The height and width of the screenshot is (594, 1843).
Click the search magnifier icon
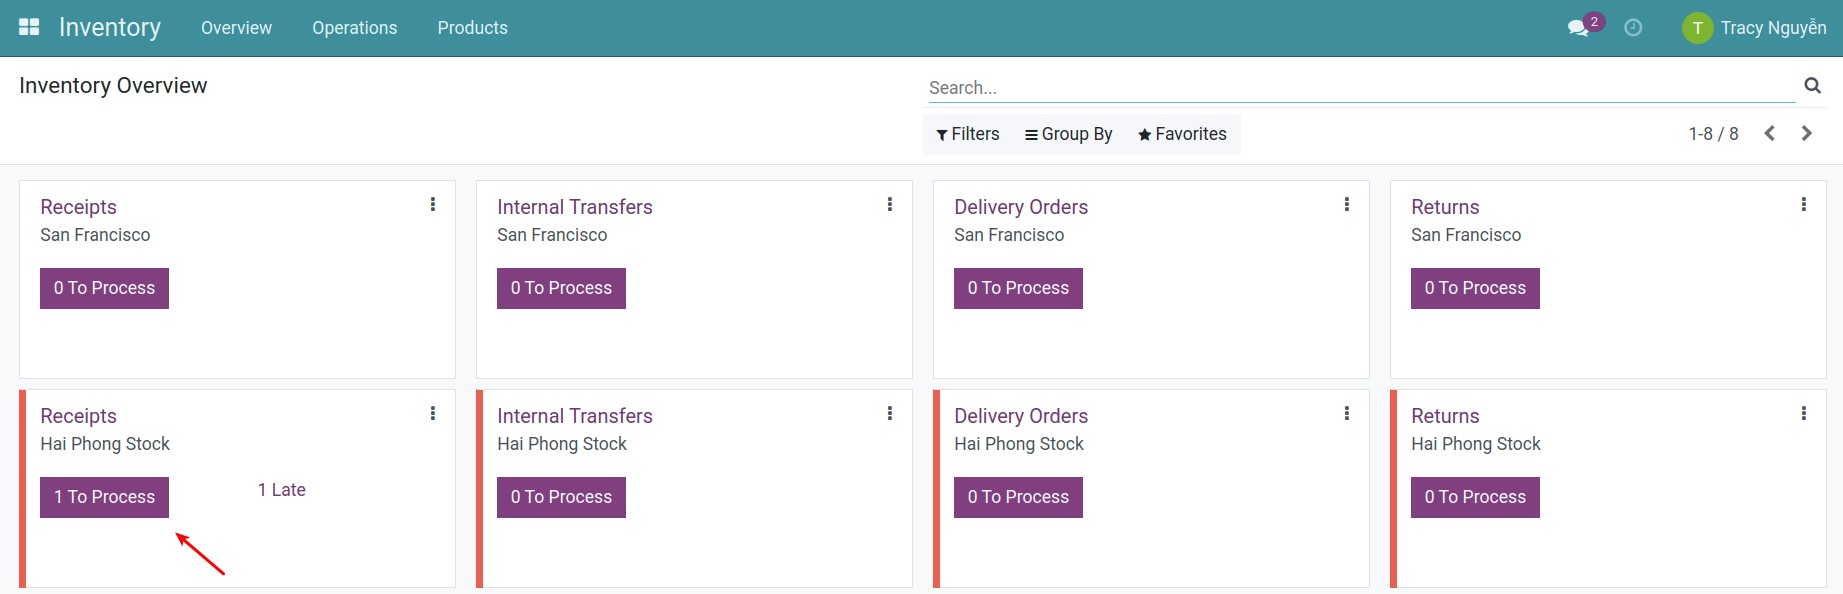[x=1812, y=86]
